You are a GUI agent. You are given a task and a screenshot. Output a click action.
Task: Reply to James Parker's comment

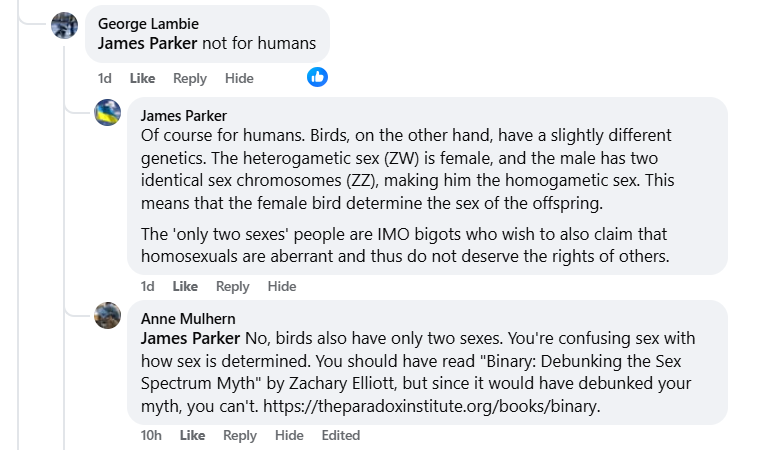click(233, 286)
